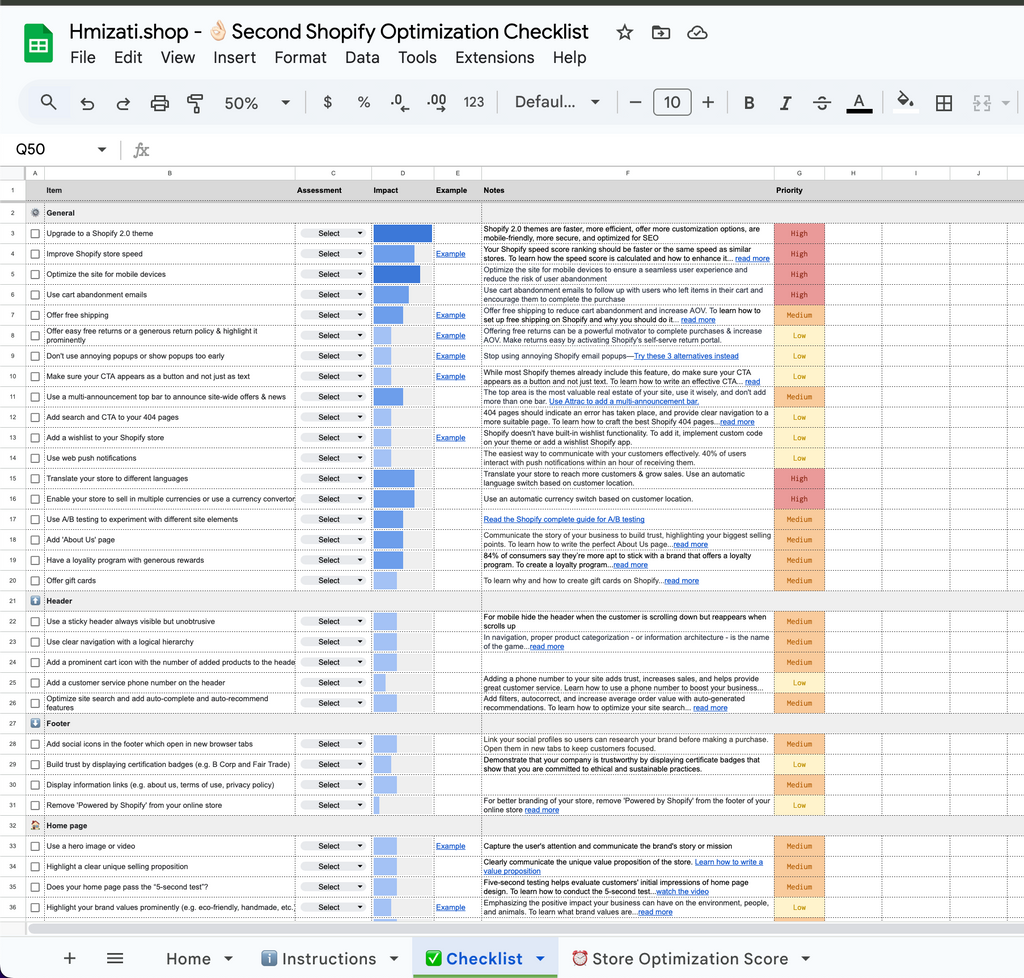Follow 'Use Attrac to add a multi-announcement bar' link
Image resolution: width=1024 pixels, height=978 pixels.
(624, 402)
